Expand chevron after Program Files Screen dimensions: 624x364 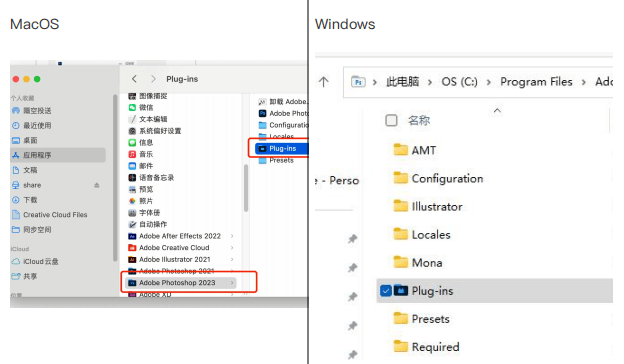584,82
